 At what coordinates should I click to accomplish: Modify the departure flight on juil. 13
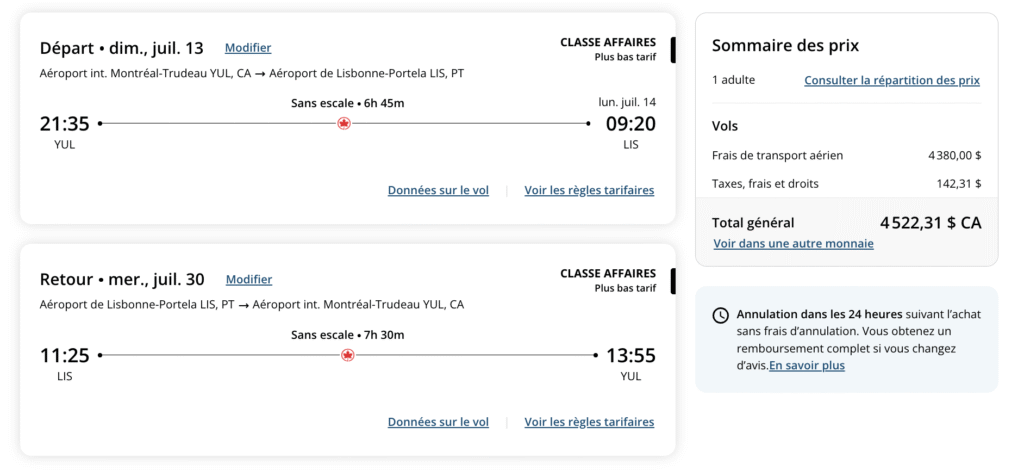pyautogui.click(x=248, y=48)
